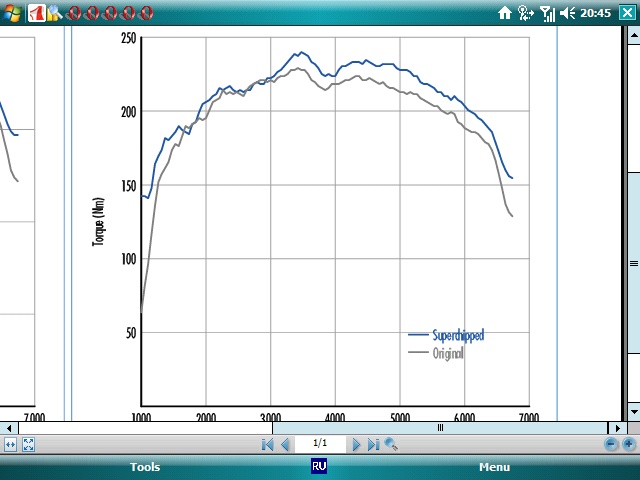Viewport: 640px width, 480px height.
Task: Open the Windows Start menu
Action: tap(12, 12)
